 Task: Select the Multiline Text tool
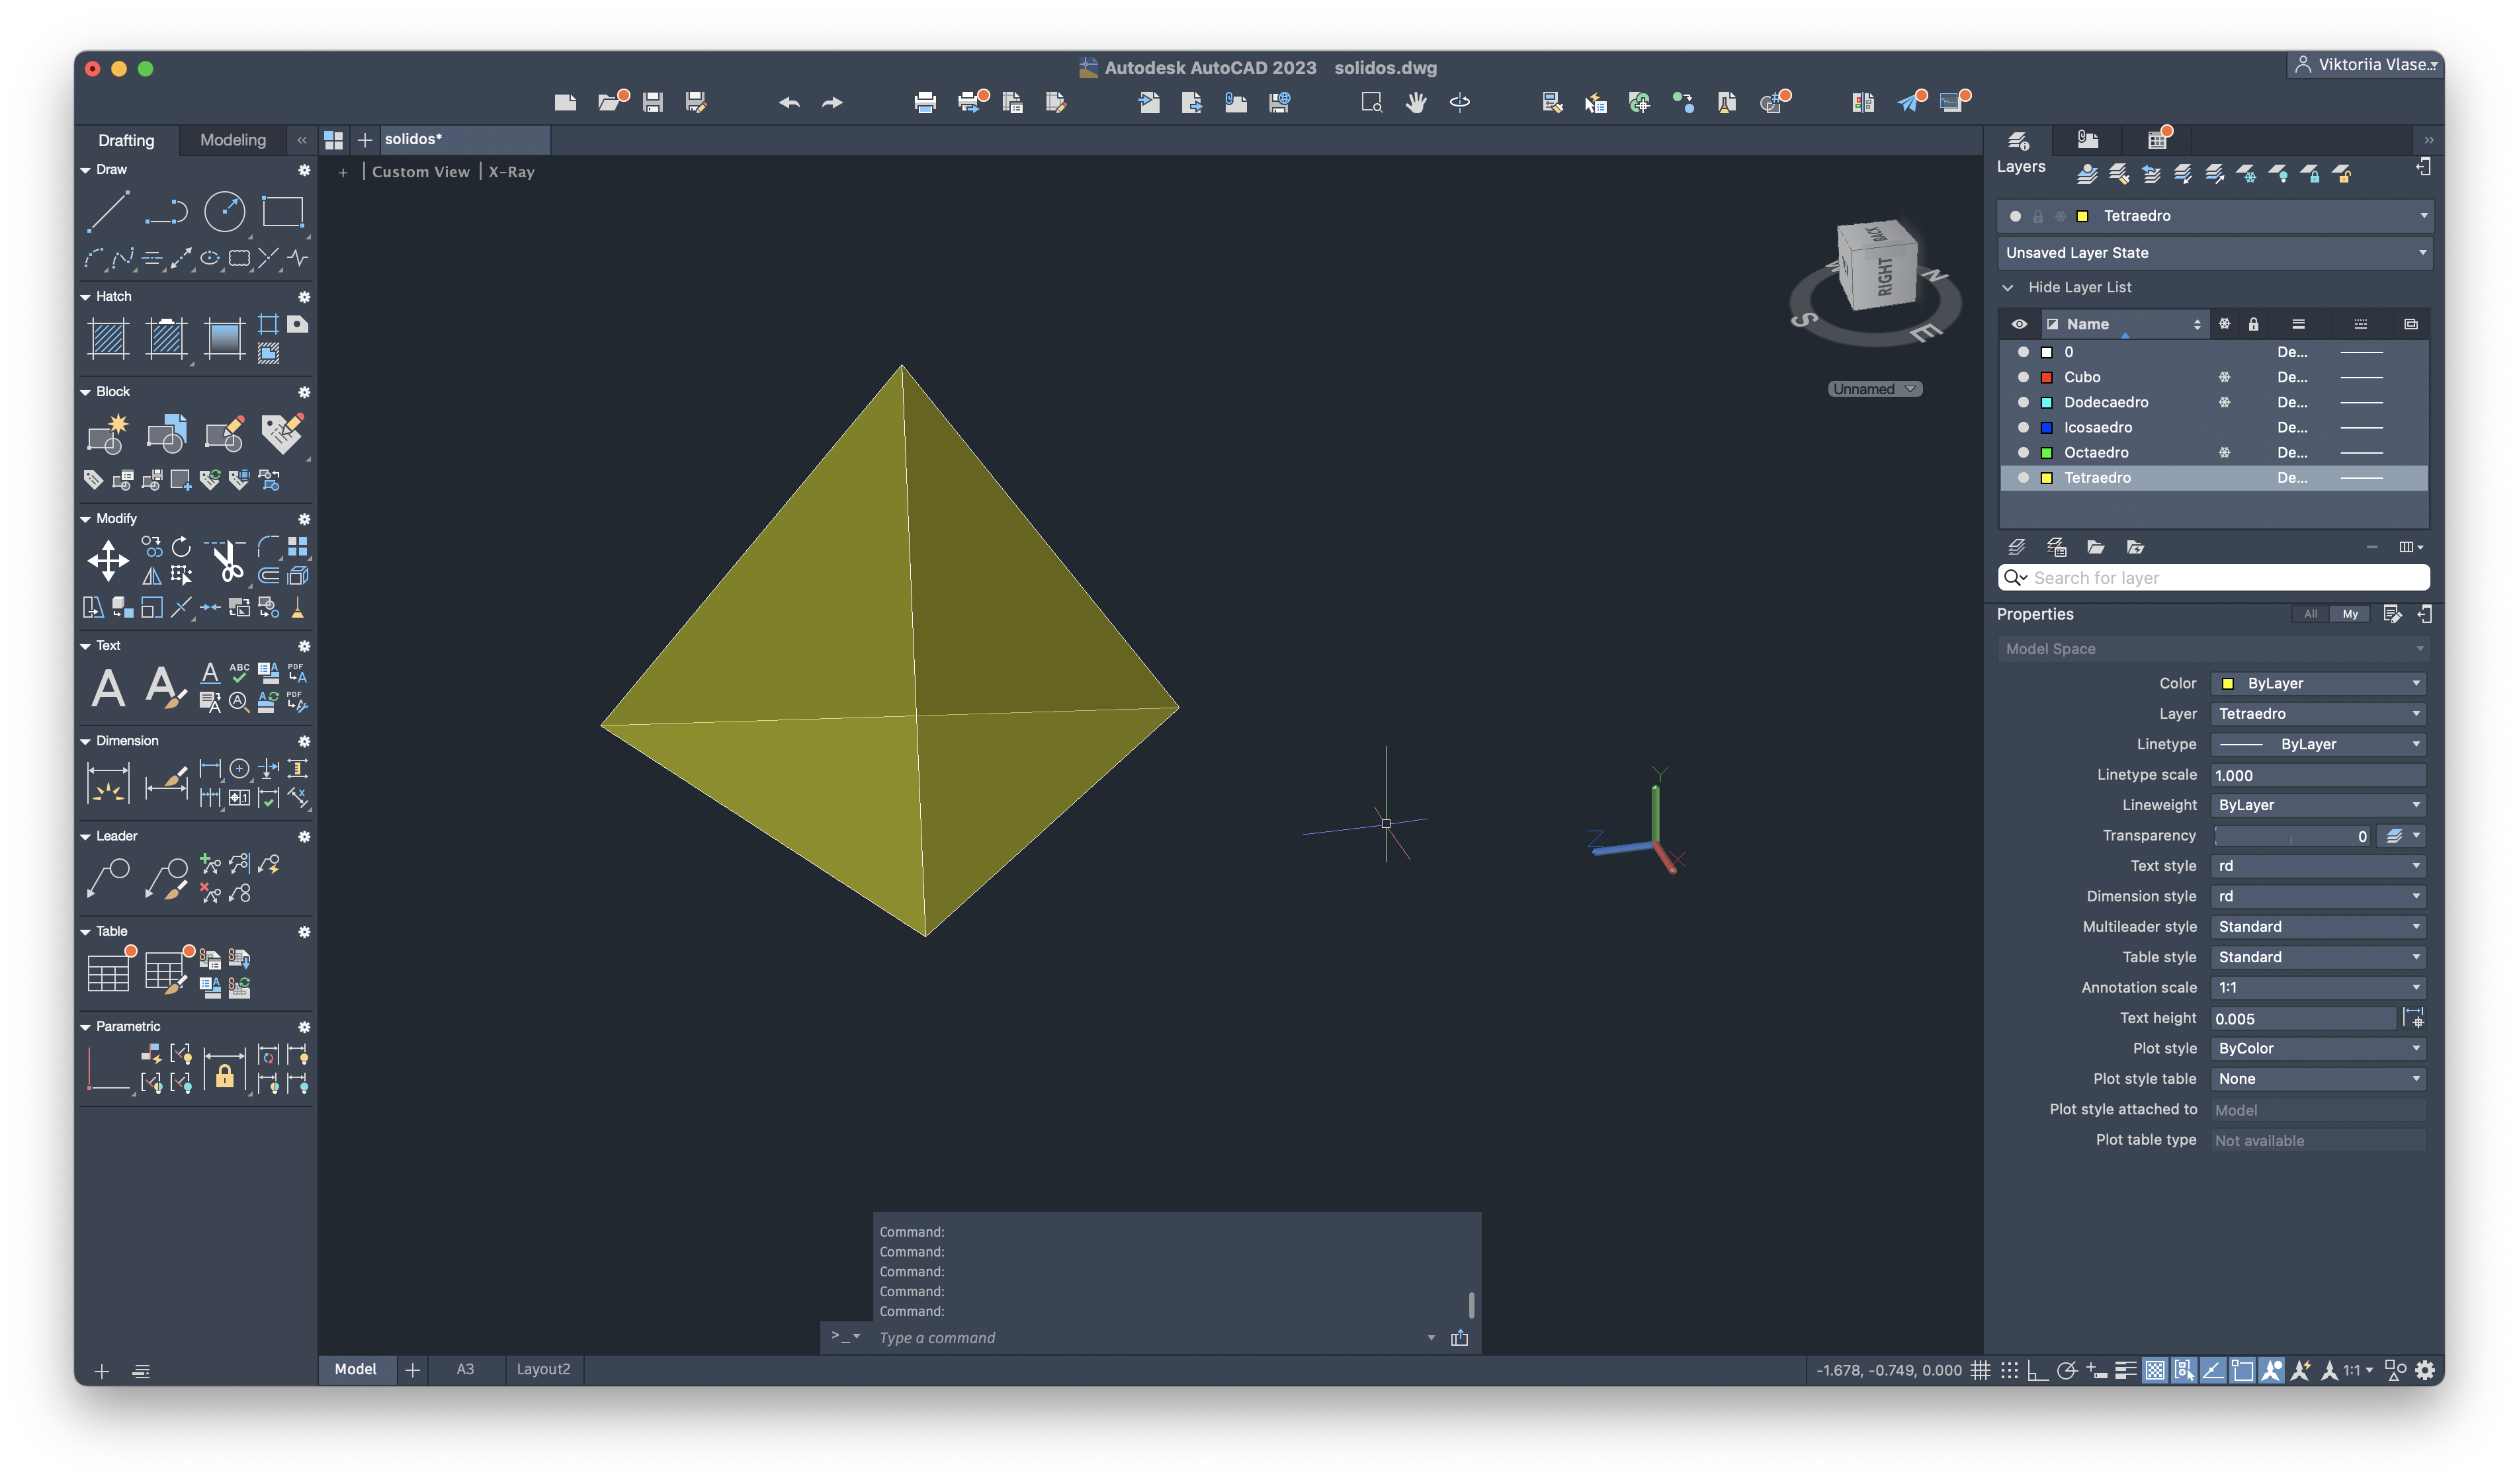click(108, 688)
